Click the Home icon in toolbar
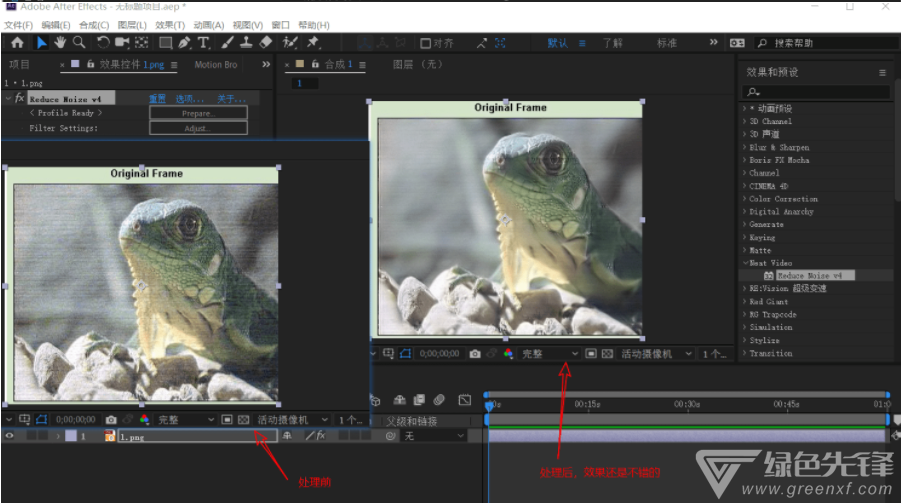903x503 pixels. click(17, 43)
